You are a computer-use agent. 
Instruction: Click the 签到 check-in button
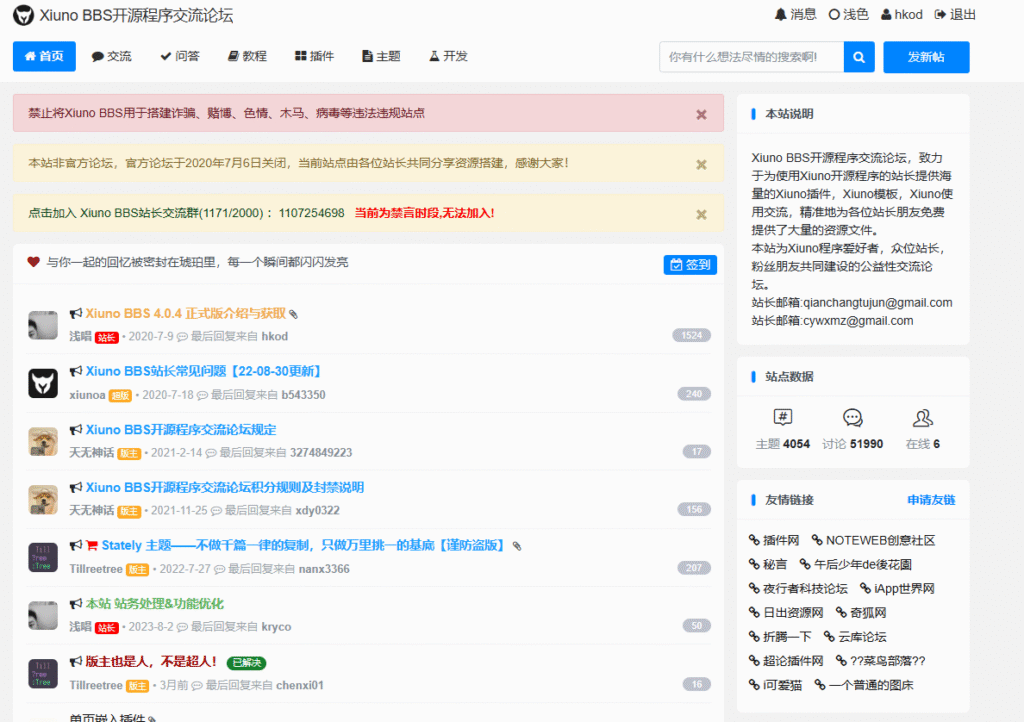(690, 265)
